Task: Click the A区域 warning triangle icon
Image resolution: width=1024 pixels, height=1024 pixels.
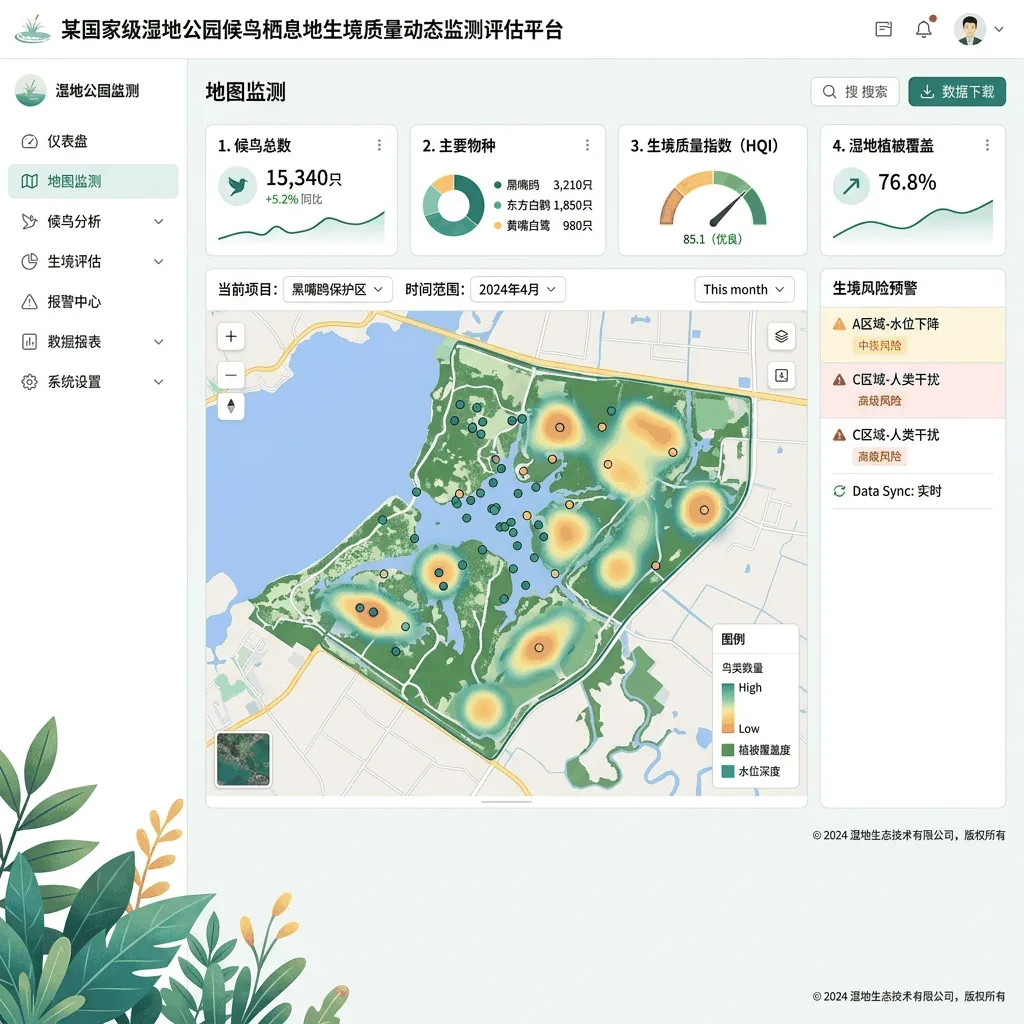Action: tap(839, 324)
